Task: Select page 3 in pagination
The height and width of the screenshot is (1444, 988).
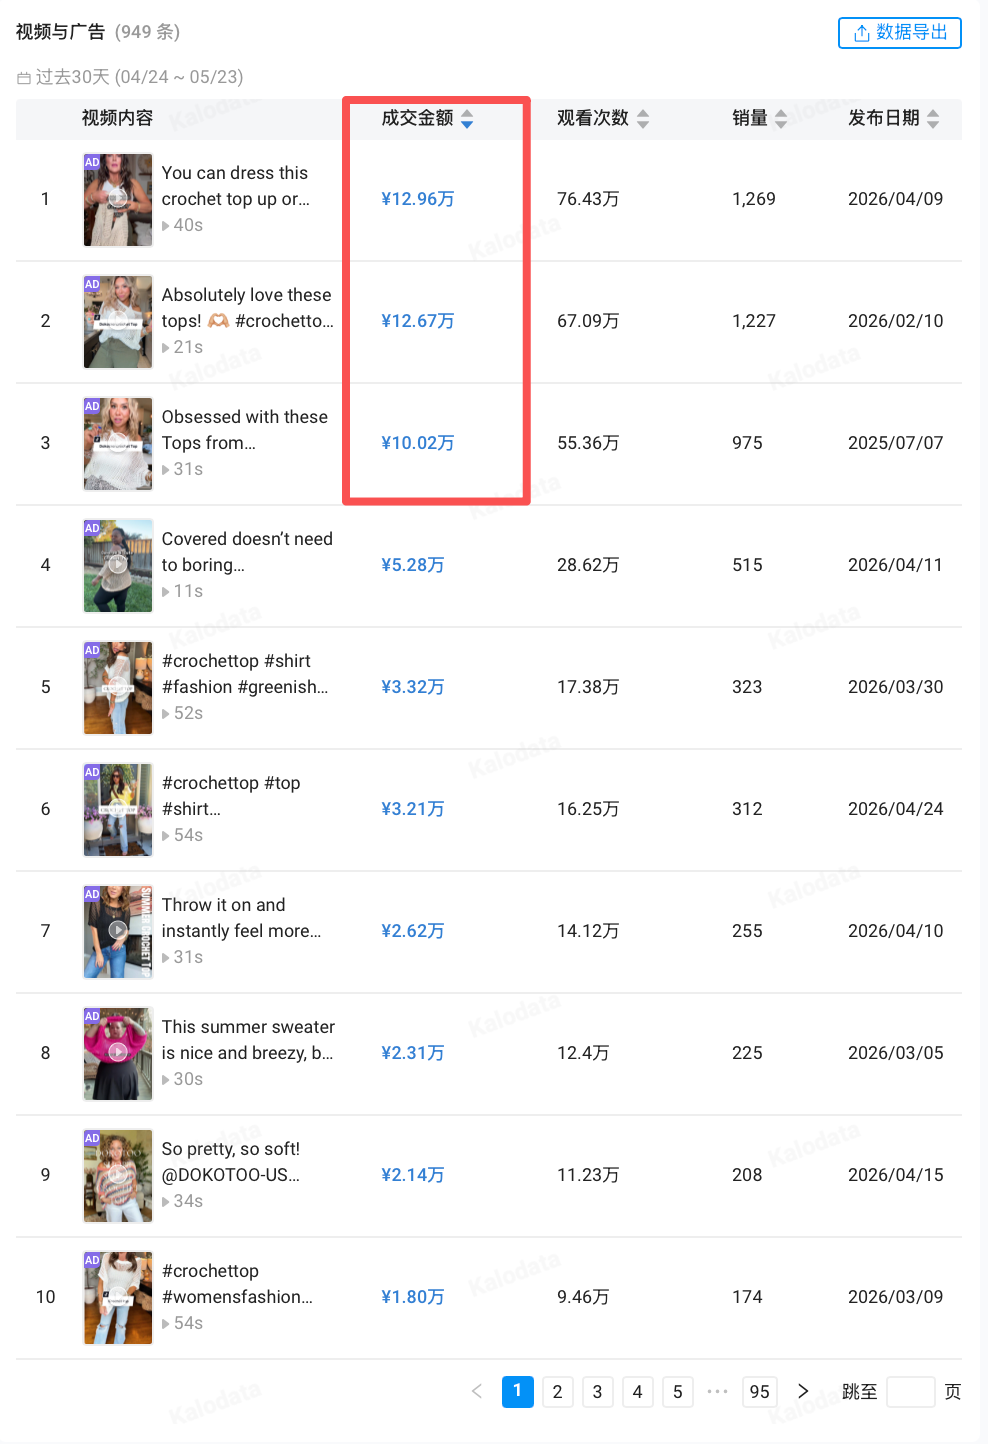Action: pyautogui.click(x=597, y=1391)
